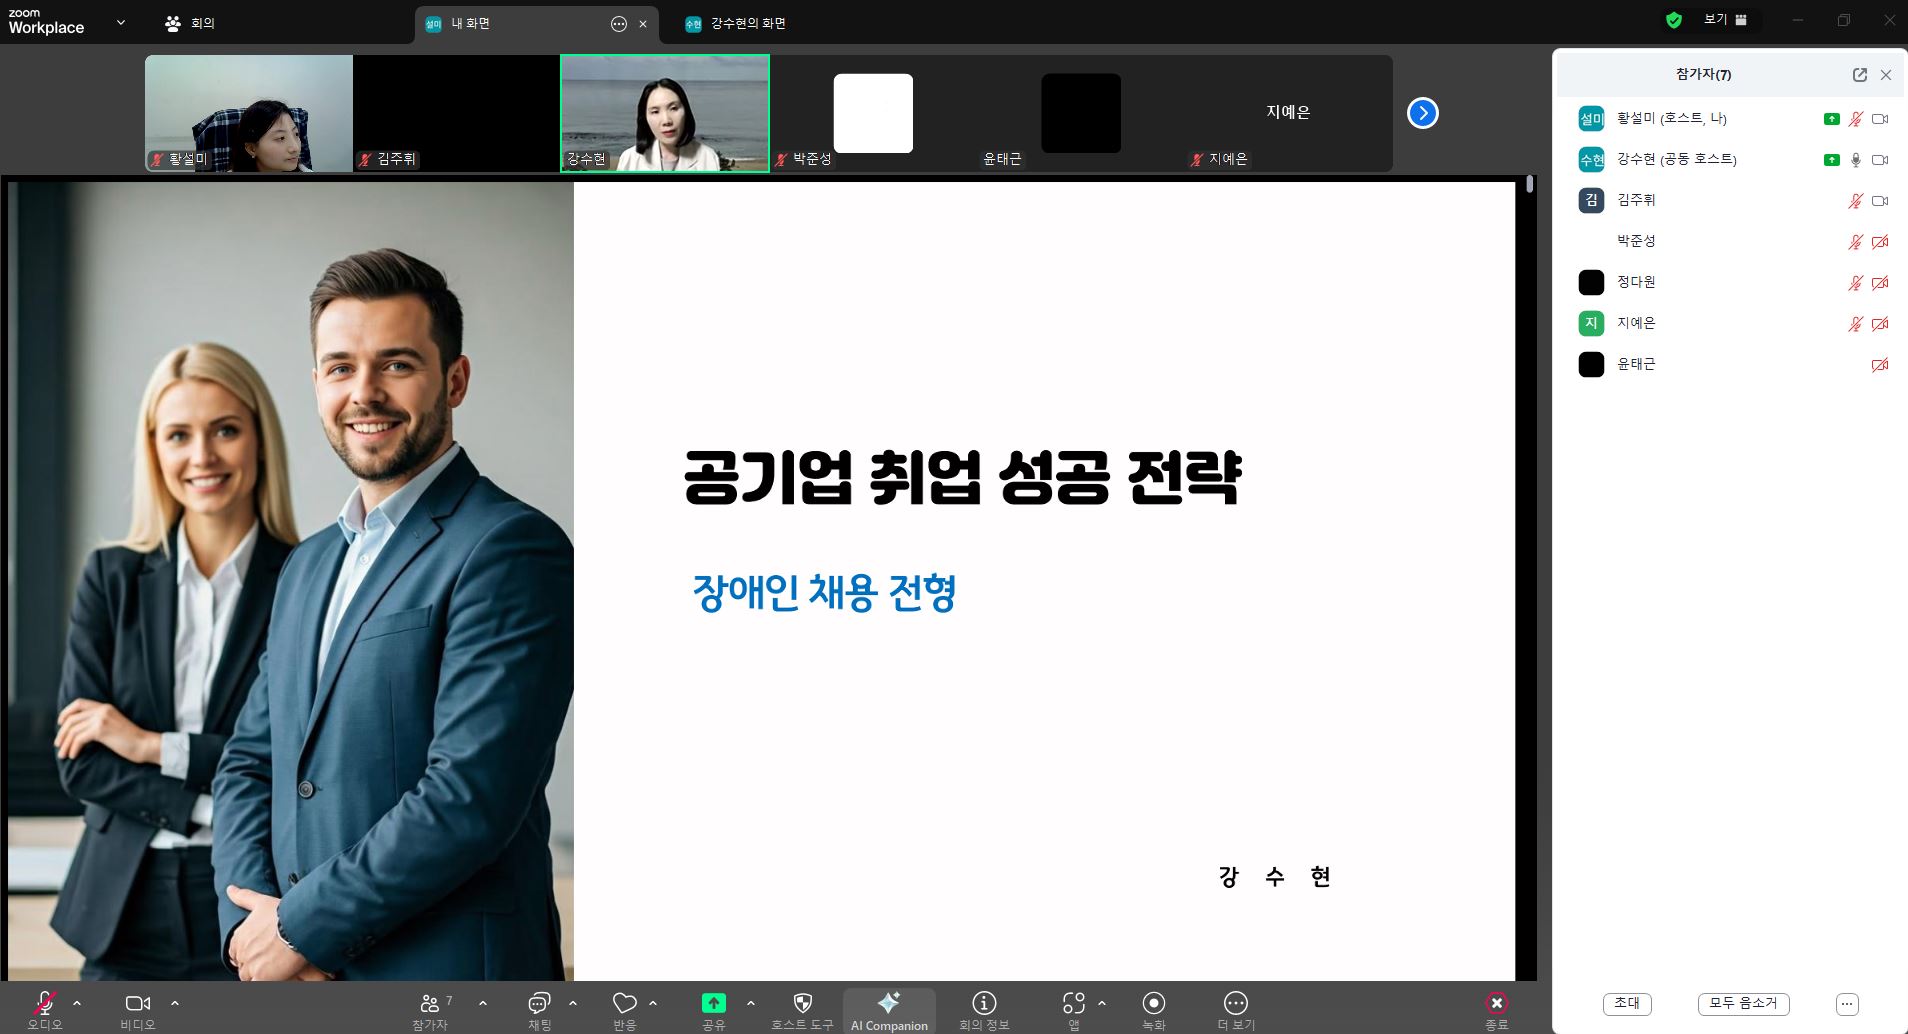The height and width of the screenshot is (1034, 1908).
Task: Expand audio options next to 오디오
Action: (78, 1006)
